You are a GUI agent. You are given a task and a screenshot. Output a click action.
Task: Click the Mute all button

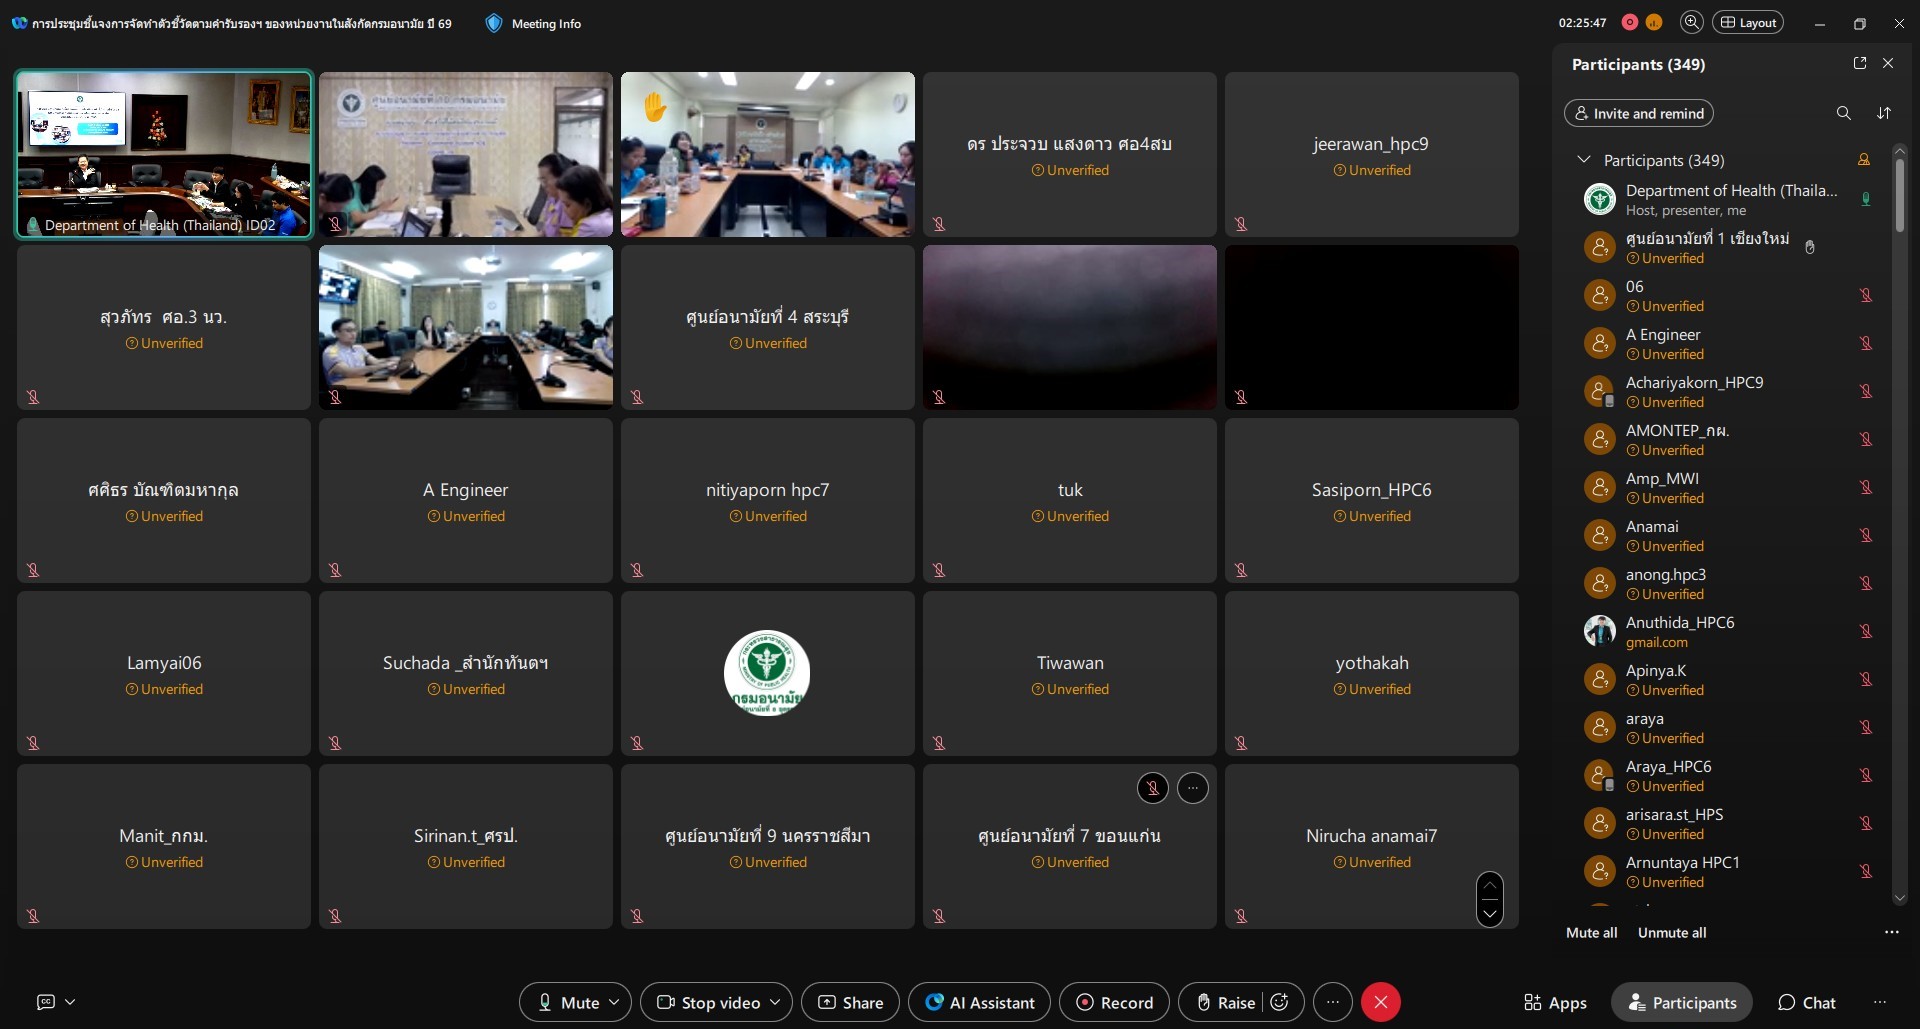tap(1591, 932)
